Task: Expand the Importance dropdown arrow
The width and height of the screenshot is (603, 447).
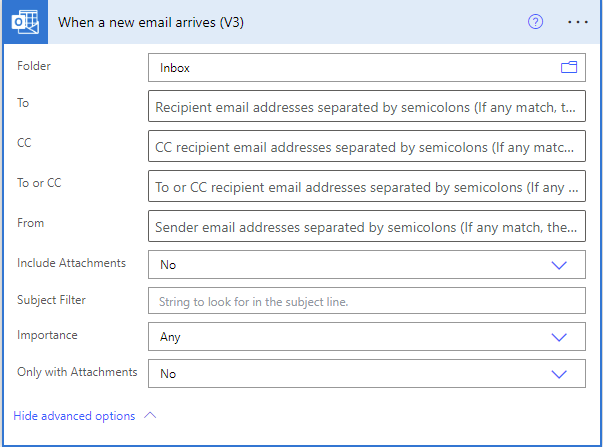Action: coord(559,337)
